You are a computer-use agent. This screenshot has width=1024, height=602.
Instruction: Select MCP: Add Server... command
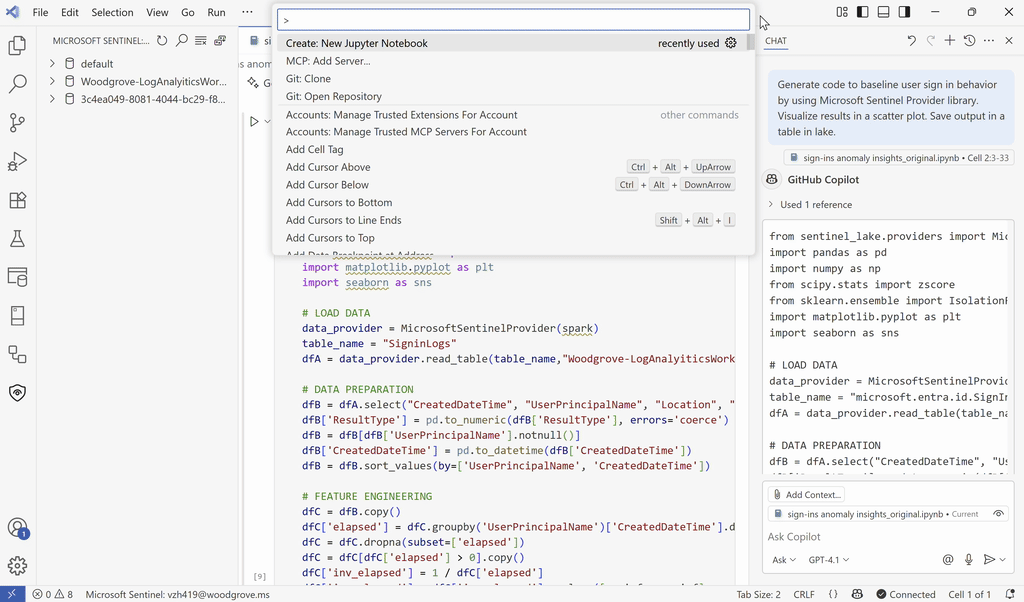click(513, 61)
